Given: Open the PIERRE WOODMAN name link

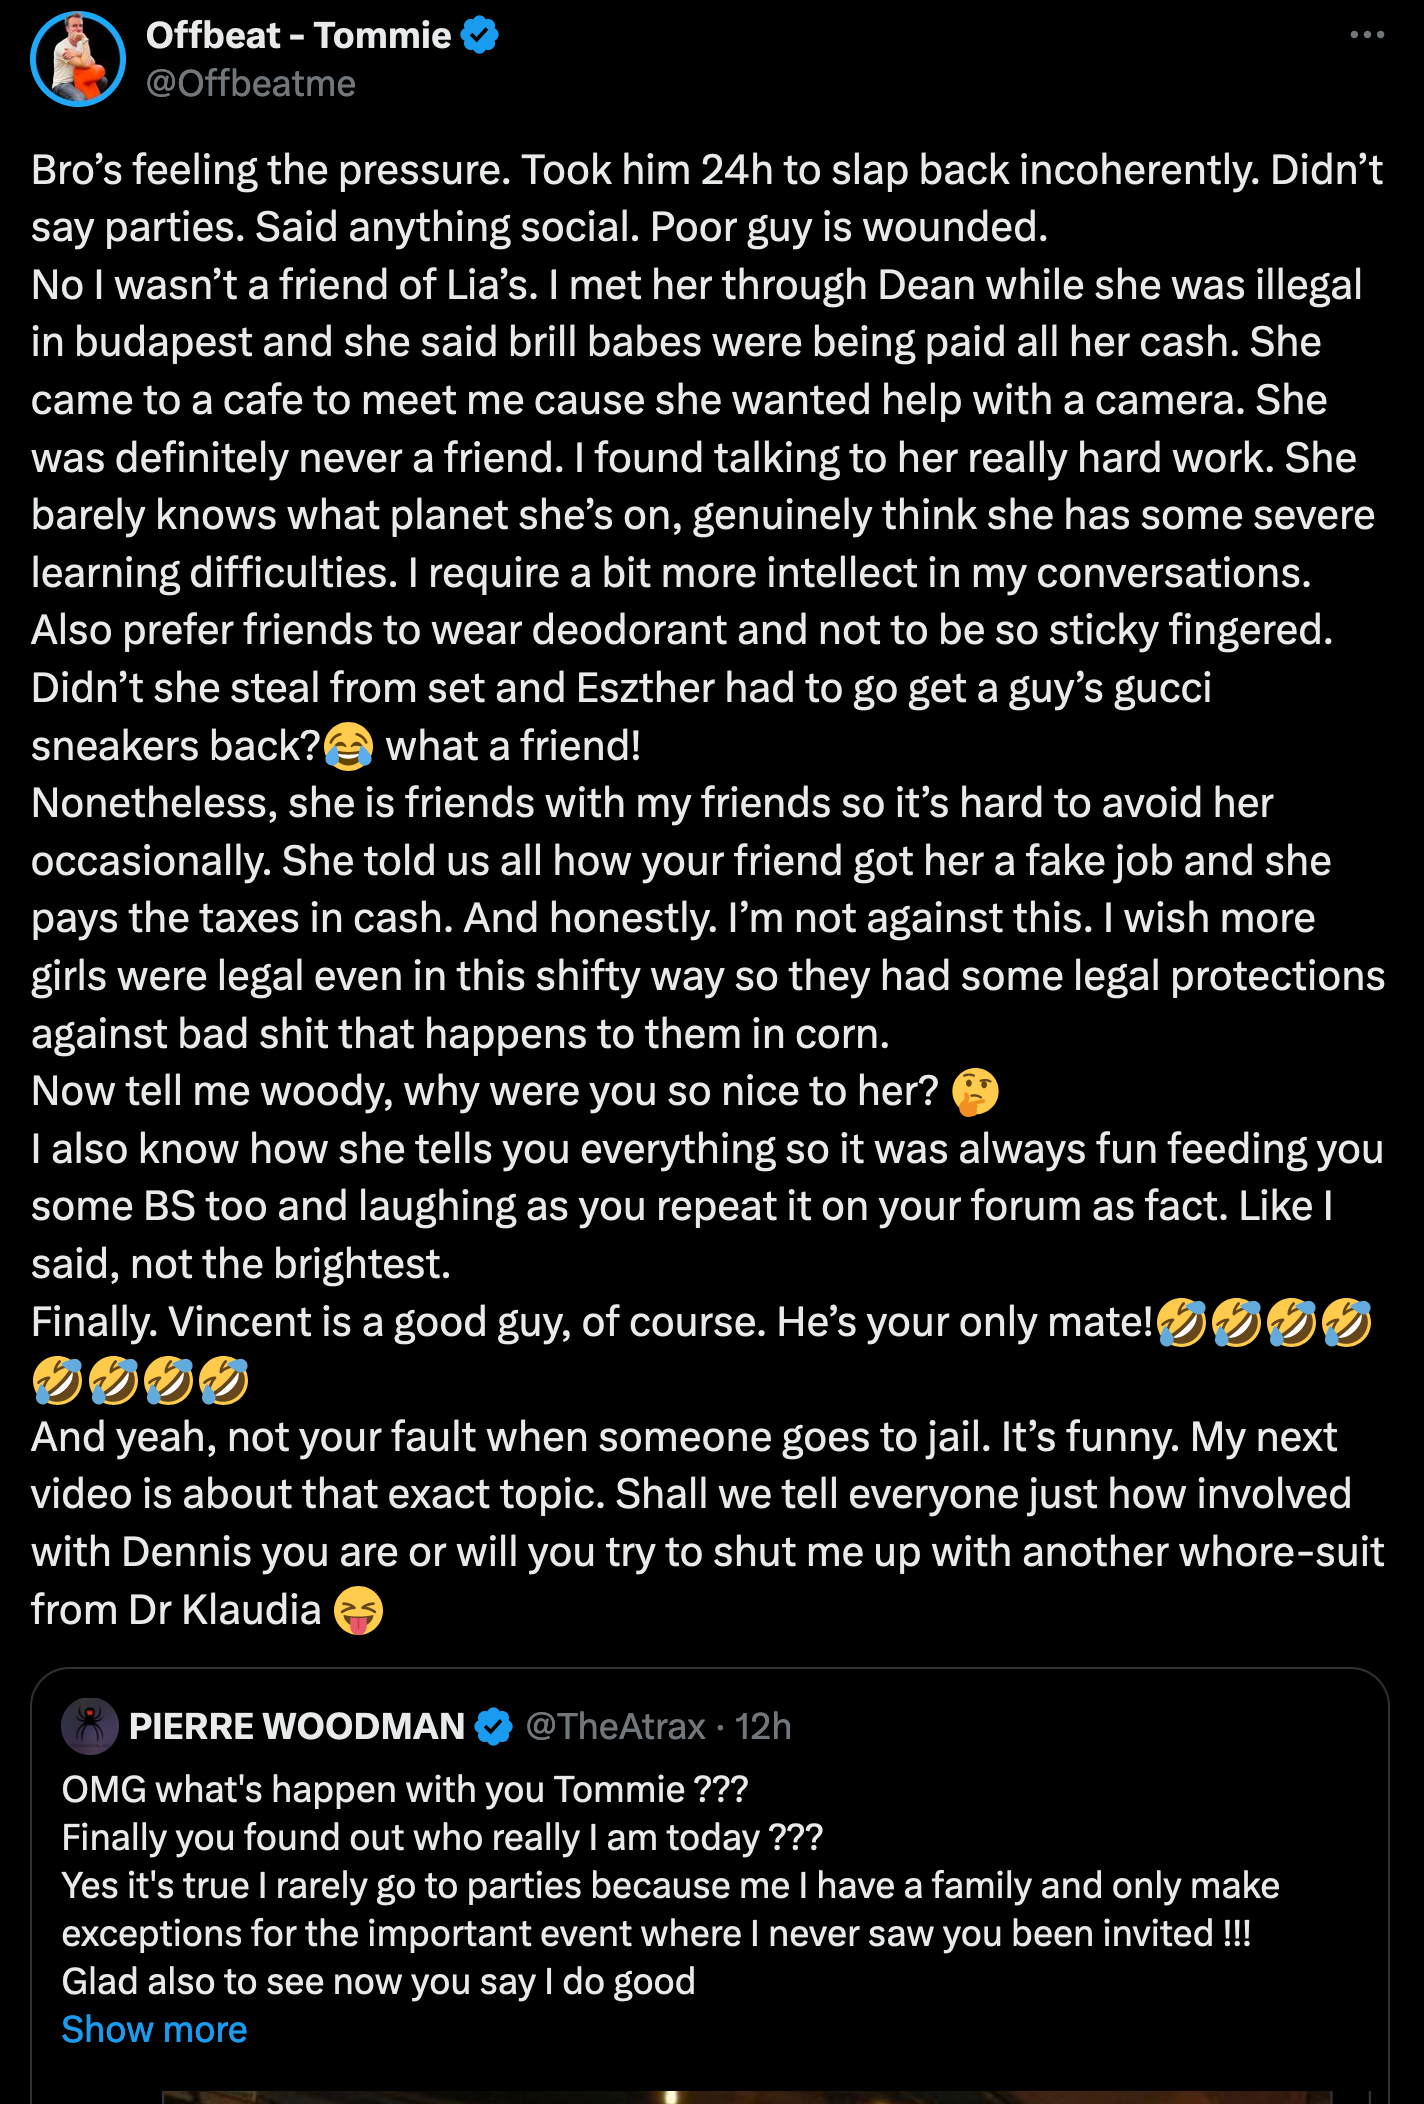Looking at the screenshot, I should point(297,1726).
